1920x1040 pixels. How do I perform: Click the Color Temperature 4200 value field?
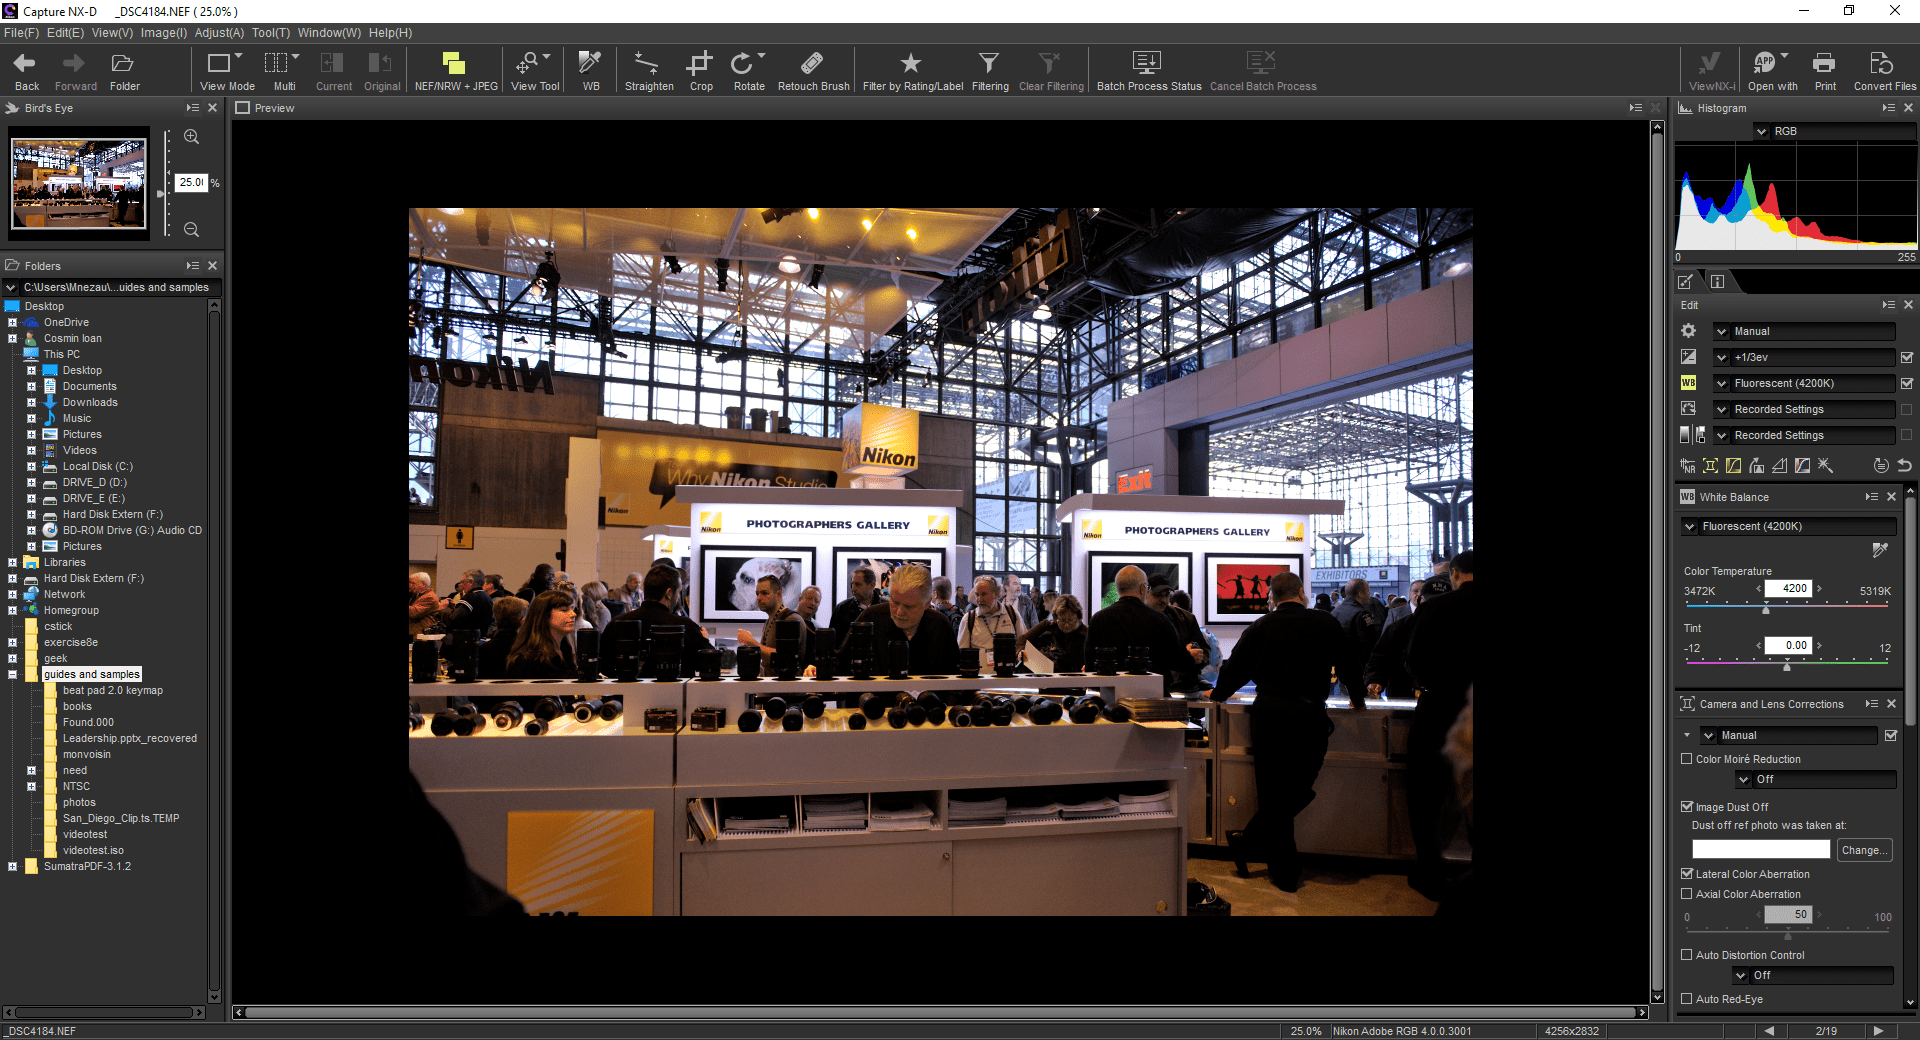pyautogui.click(x=1788, y=588)
